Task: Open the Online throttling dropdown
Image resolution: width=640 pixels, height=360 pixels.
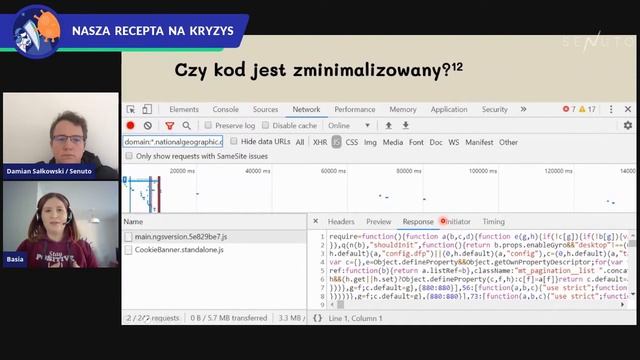Action: coord(349,126)
